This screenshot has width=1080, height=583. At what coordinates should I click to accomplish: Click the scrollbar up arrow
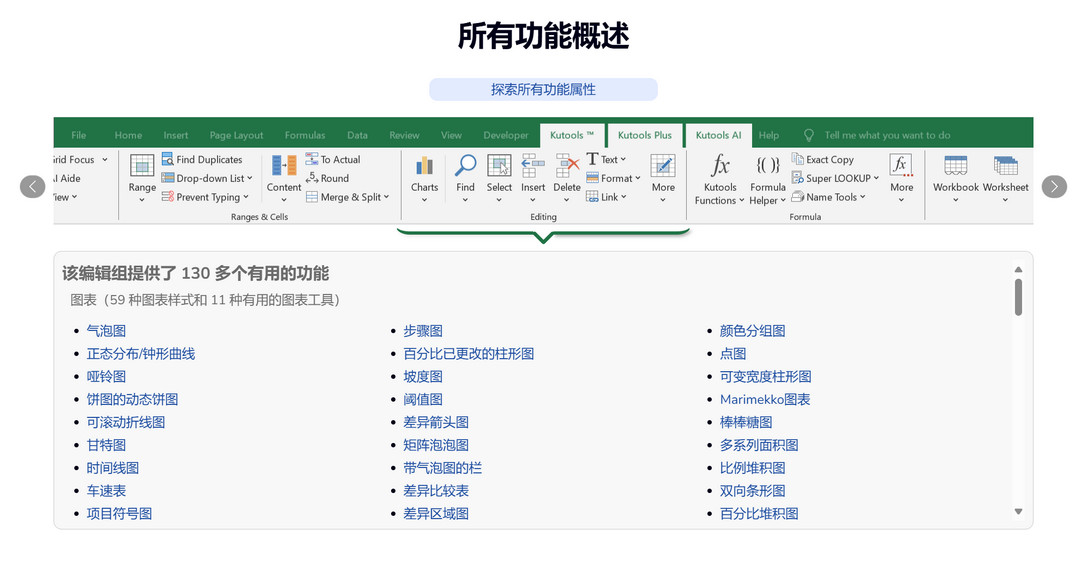[x=1018, y=269]
